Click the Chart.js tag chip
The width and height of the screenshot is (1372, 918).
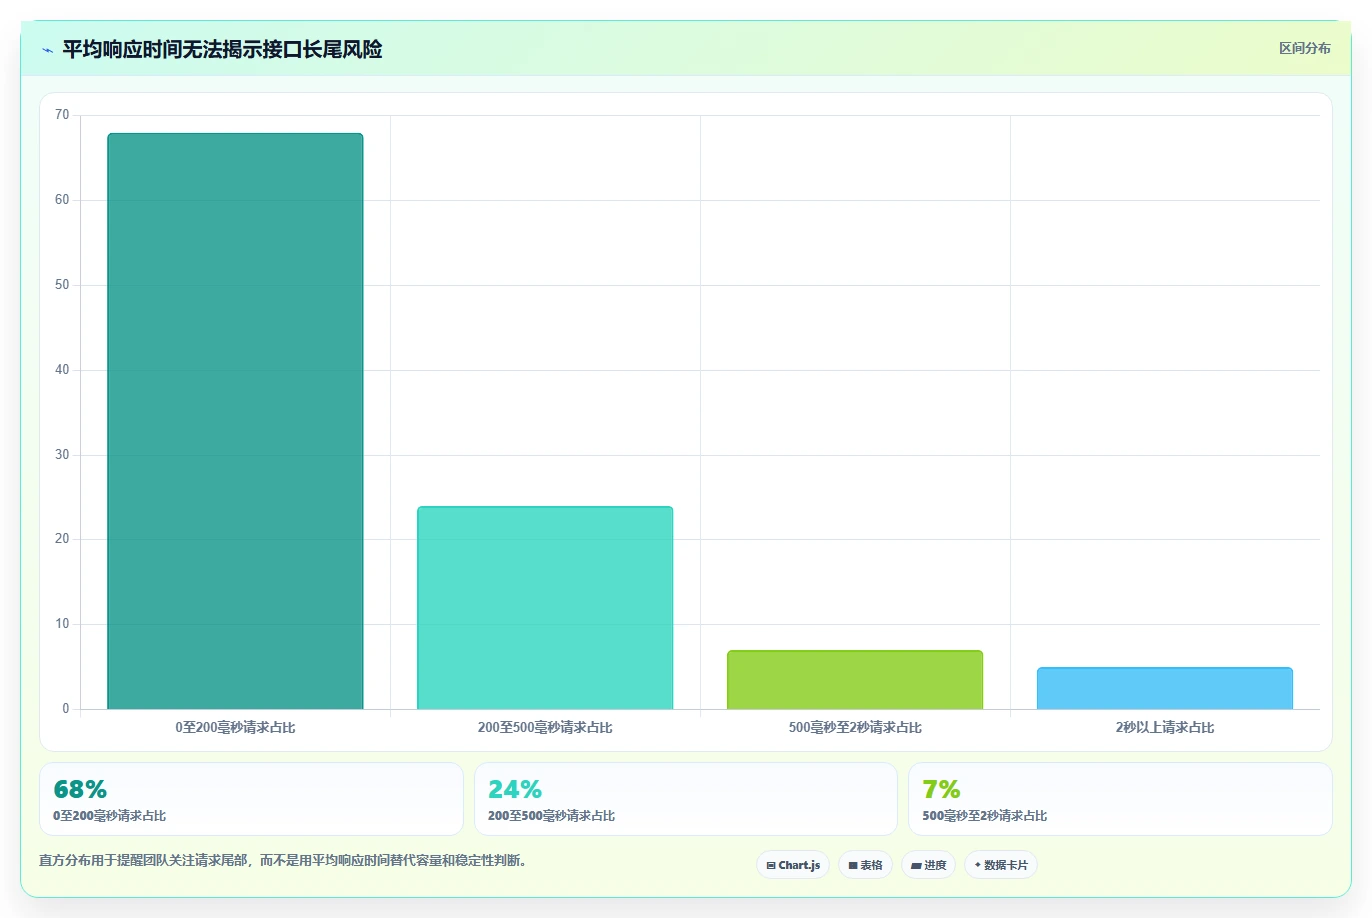pyautogui.click(x=793, y=865)
